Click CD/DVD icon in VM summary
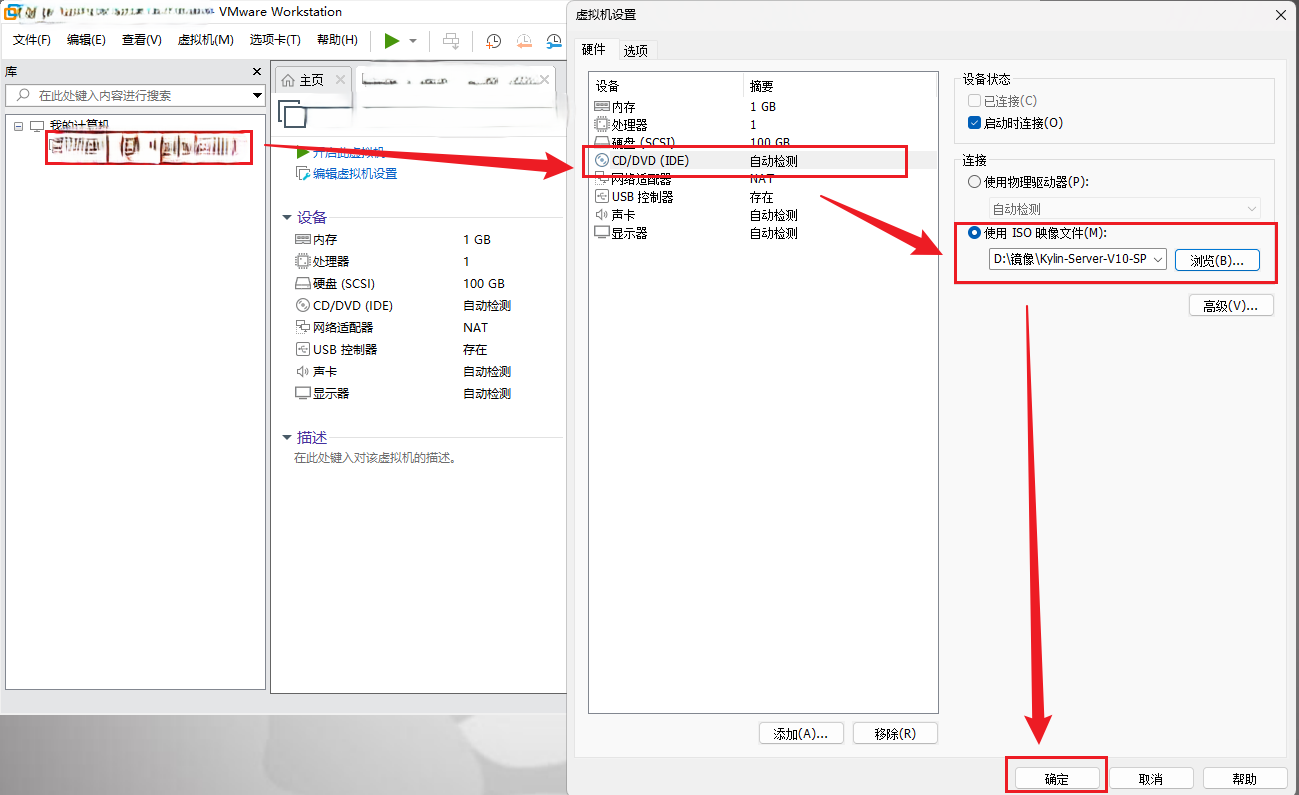The width and height of the screenshot is (1299, 795). tap(303, 306)
